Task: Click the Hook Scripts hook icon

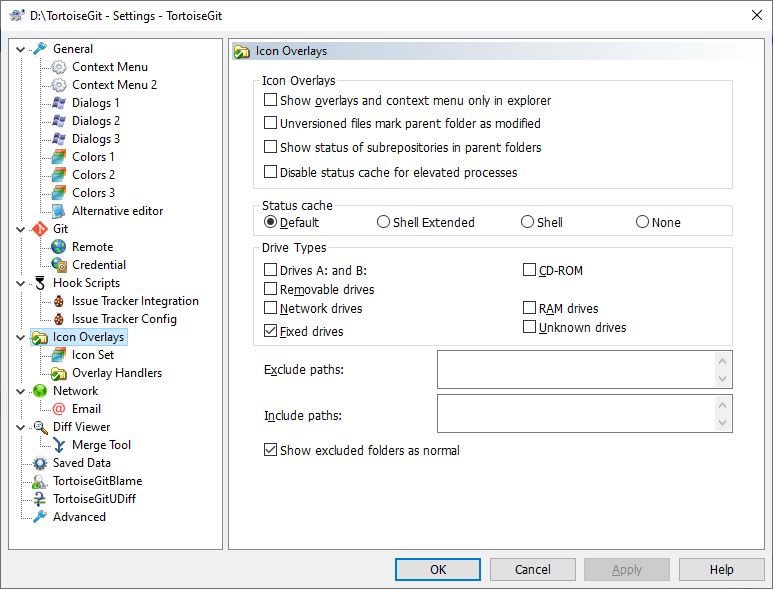Action: coord(40,283)
